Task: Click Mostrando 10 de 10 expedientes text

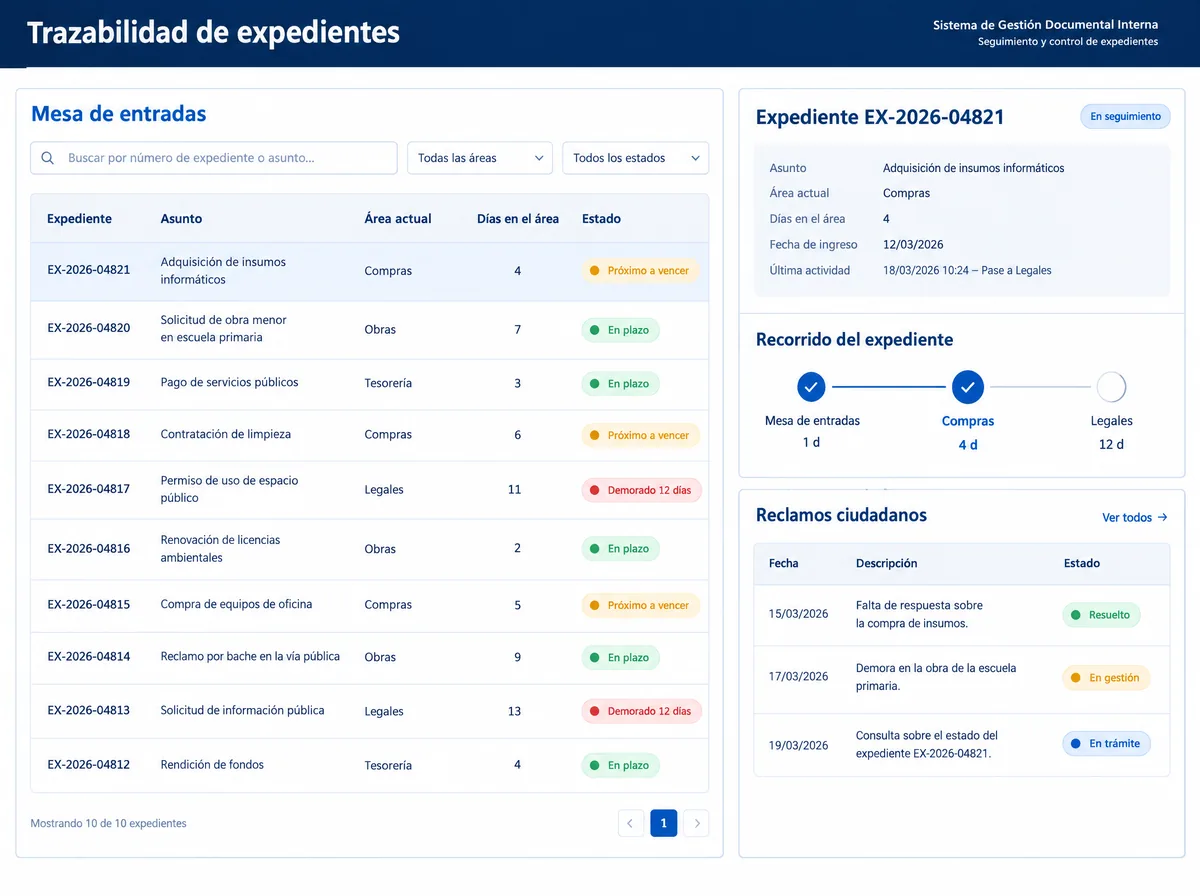Action: point(108,824)
